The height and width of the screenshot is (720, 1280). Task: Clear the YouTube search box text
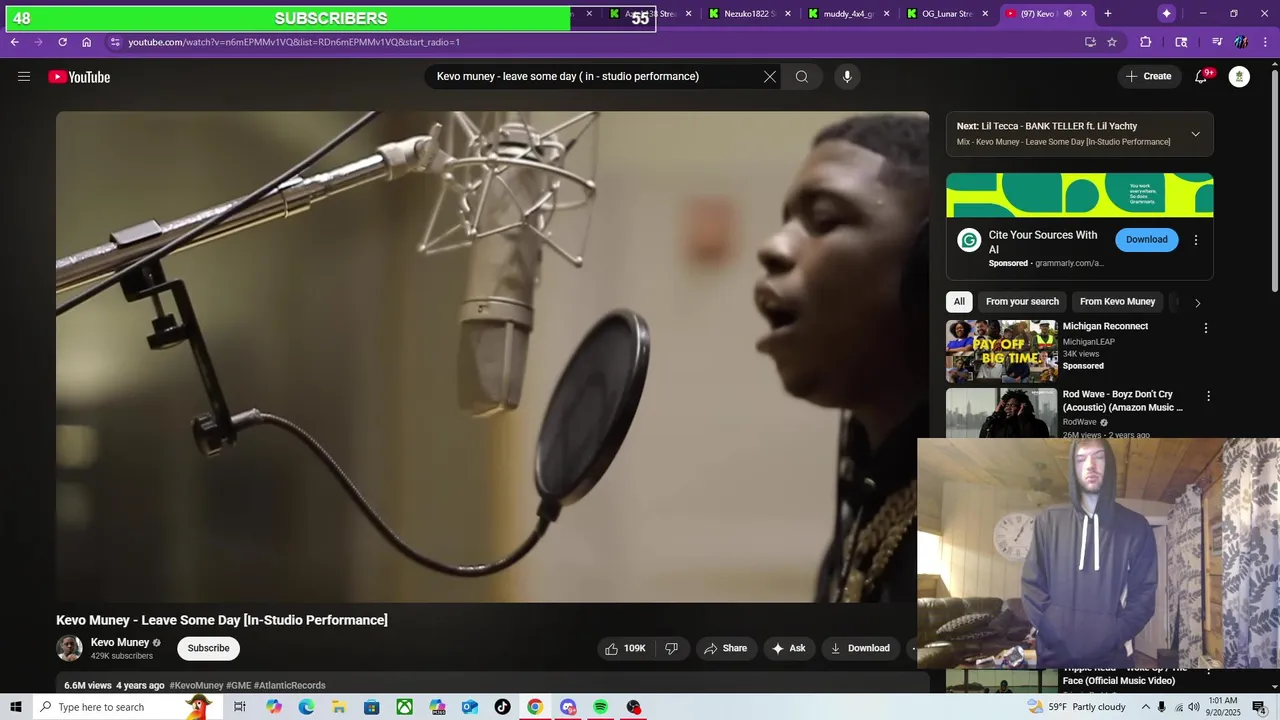(770, 76)
